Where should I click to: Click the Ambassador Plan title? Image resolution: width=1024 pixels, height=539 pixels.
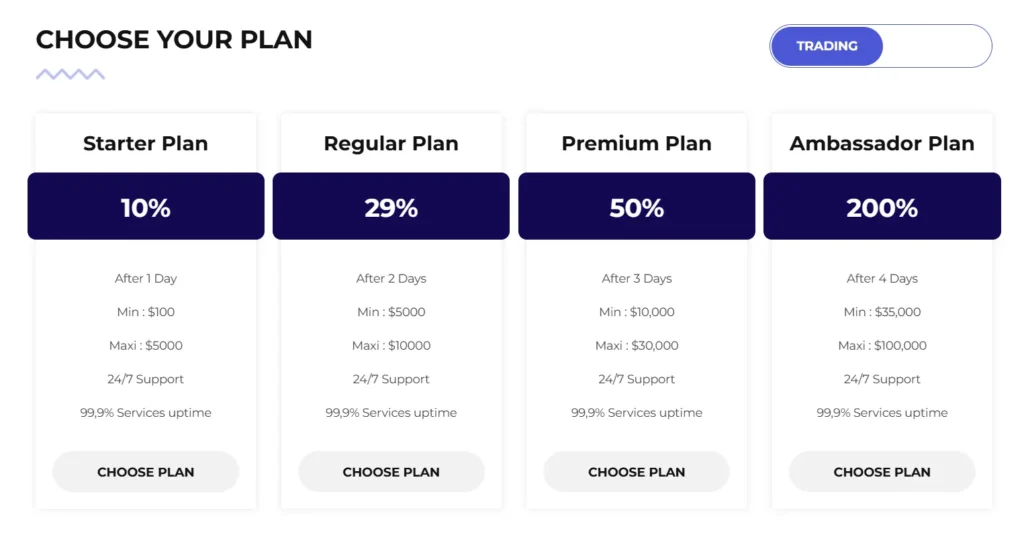pos(882,143)
